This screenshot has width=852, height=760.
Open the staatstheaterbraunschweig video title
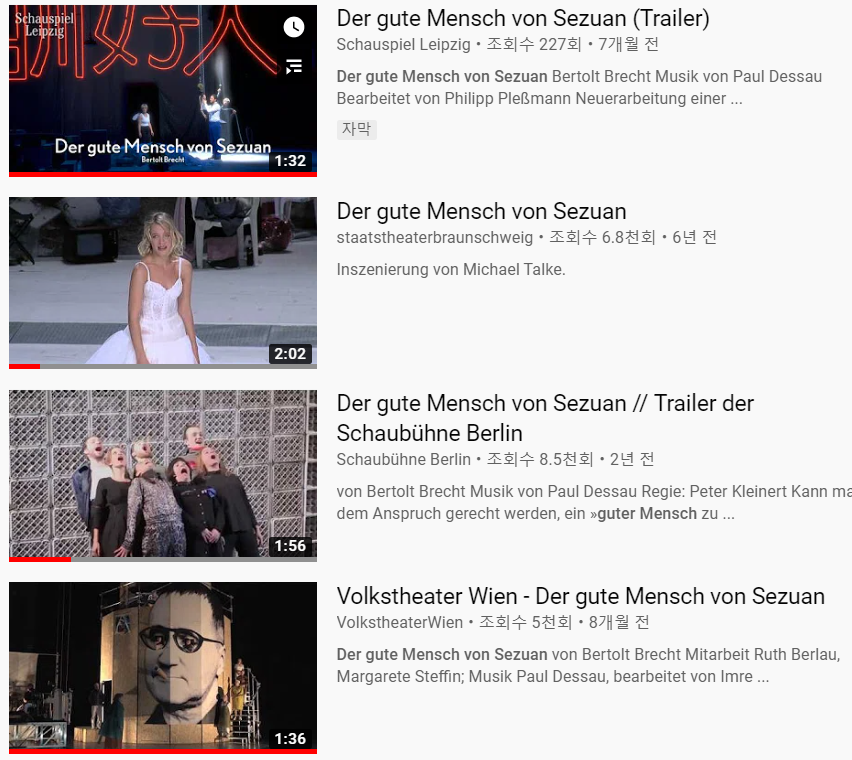[x=481, y=211]
